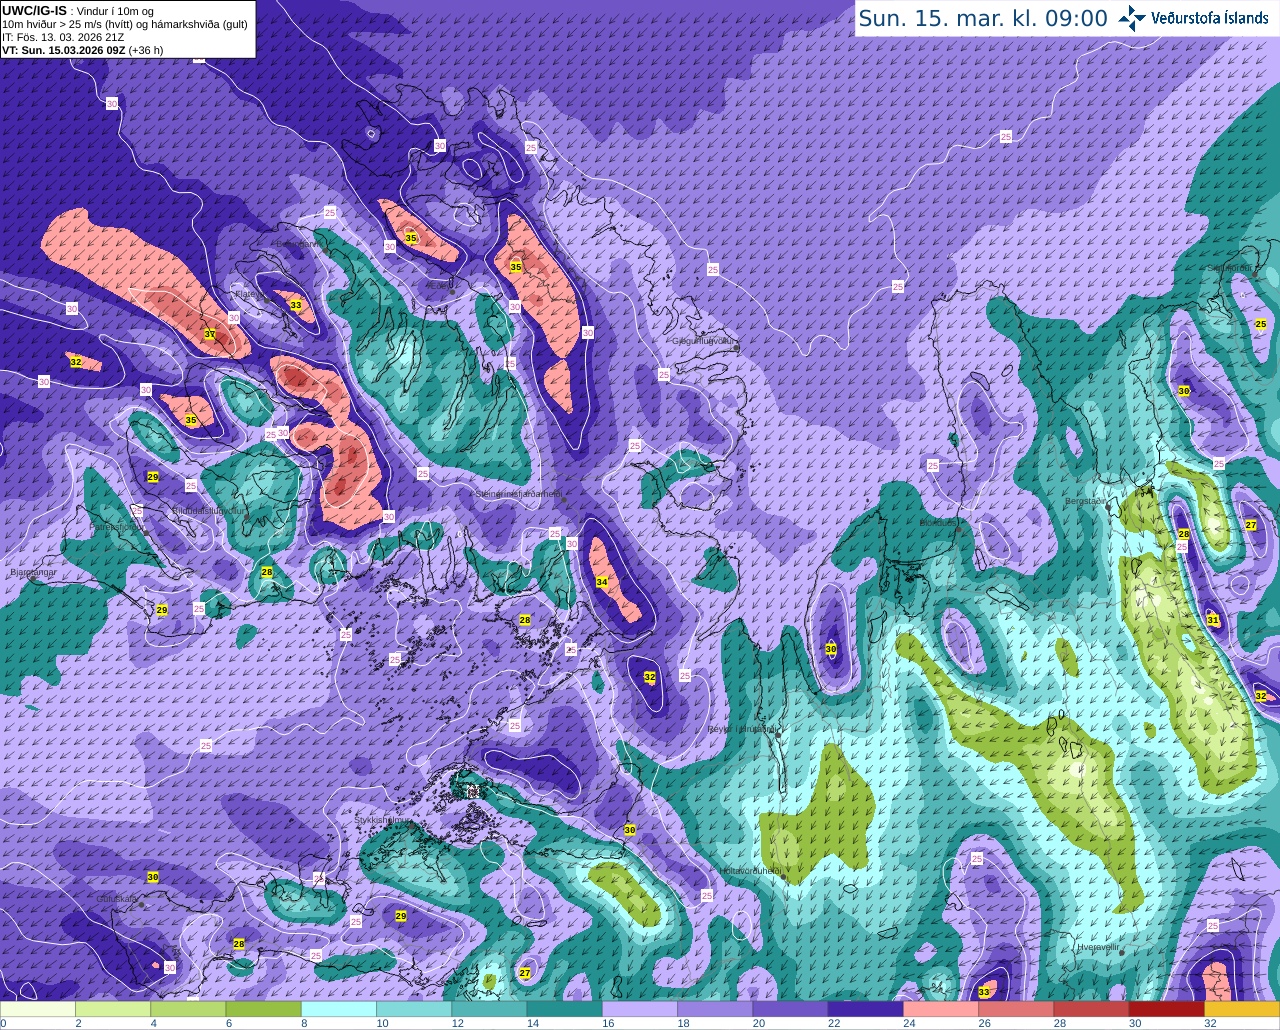The image size is (1280, 1030).
Task: Click the Reykir í Hrútafirði station label
Action: [743, 729]
